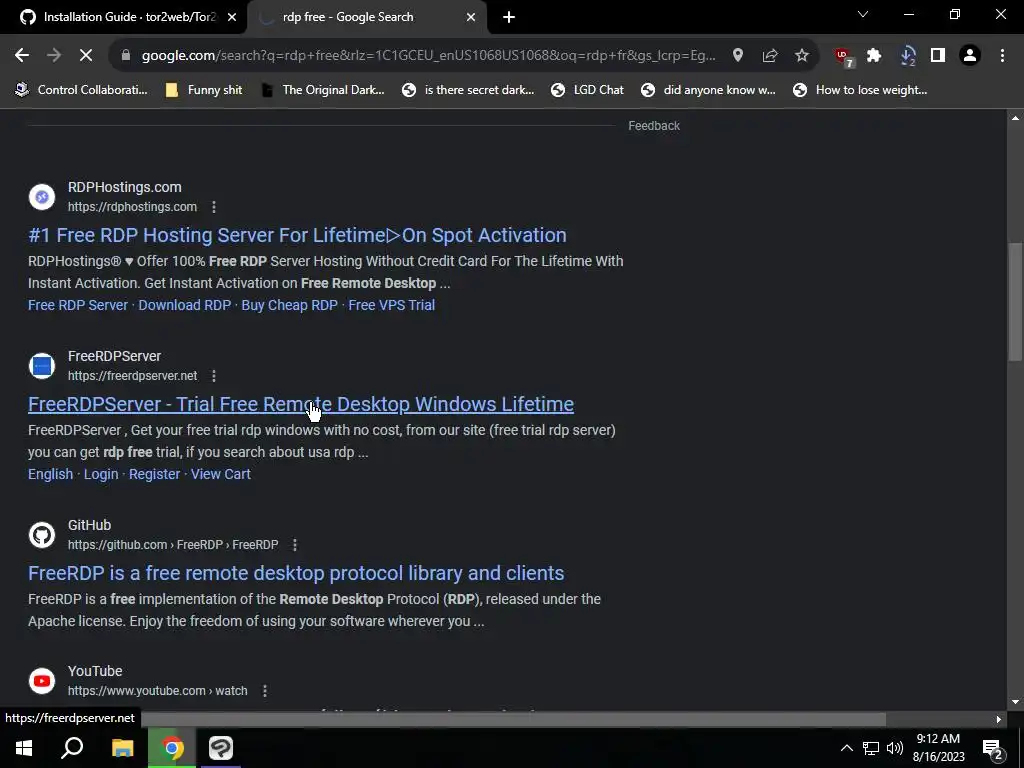Open the Control Collaborati... bookmark
This screenshot has width=1024, height=768.
coord(82,90)
